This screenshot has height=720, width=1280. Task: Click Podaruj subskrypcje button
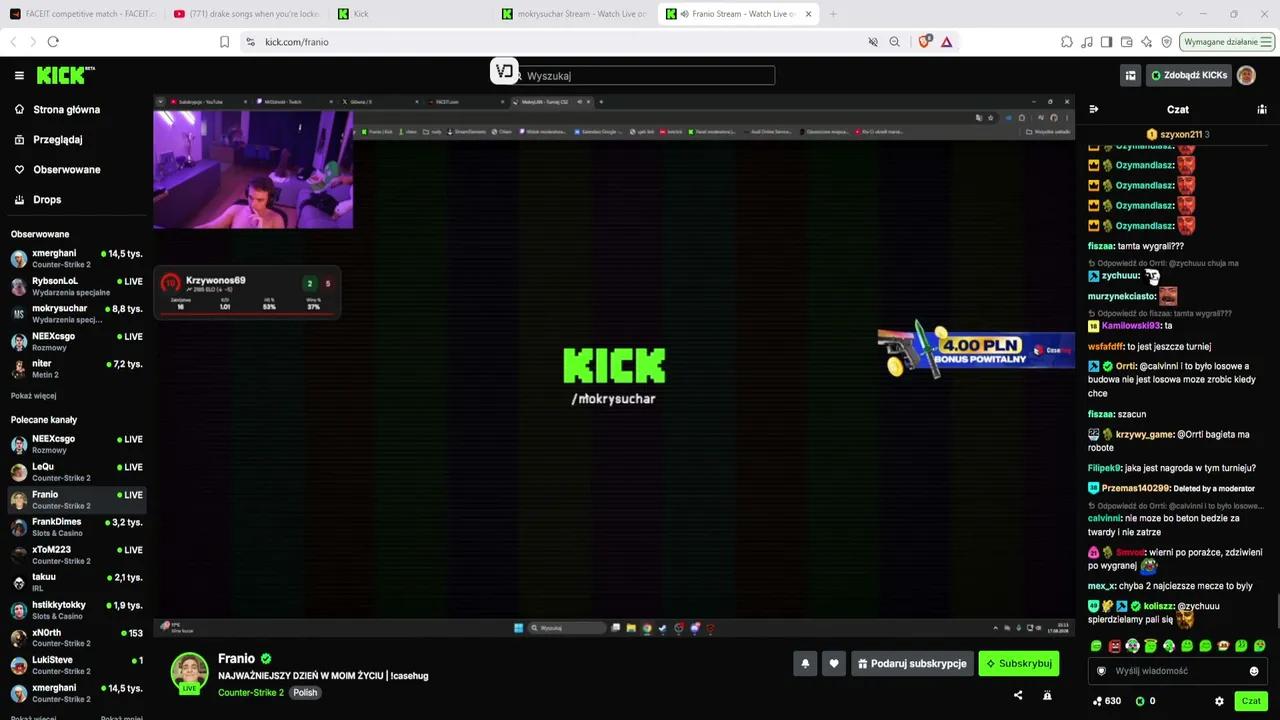click(913, 663)
